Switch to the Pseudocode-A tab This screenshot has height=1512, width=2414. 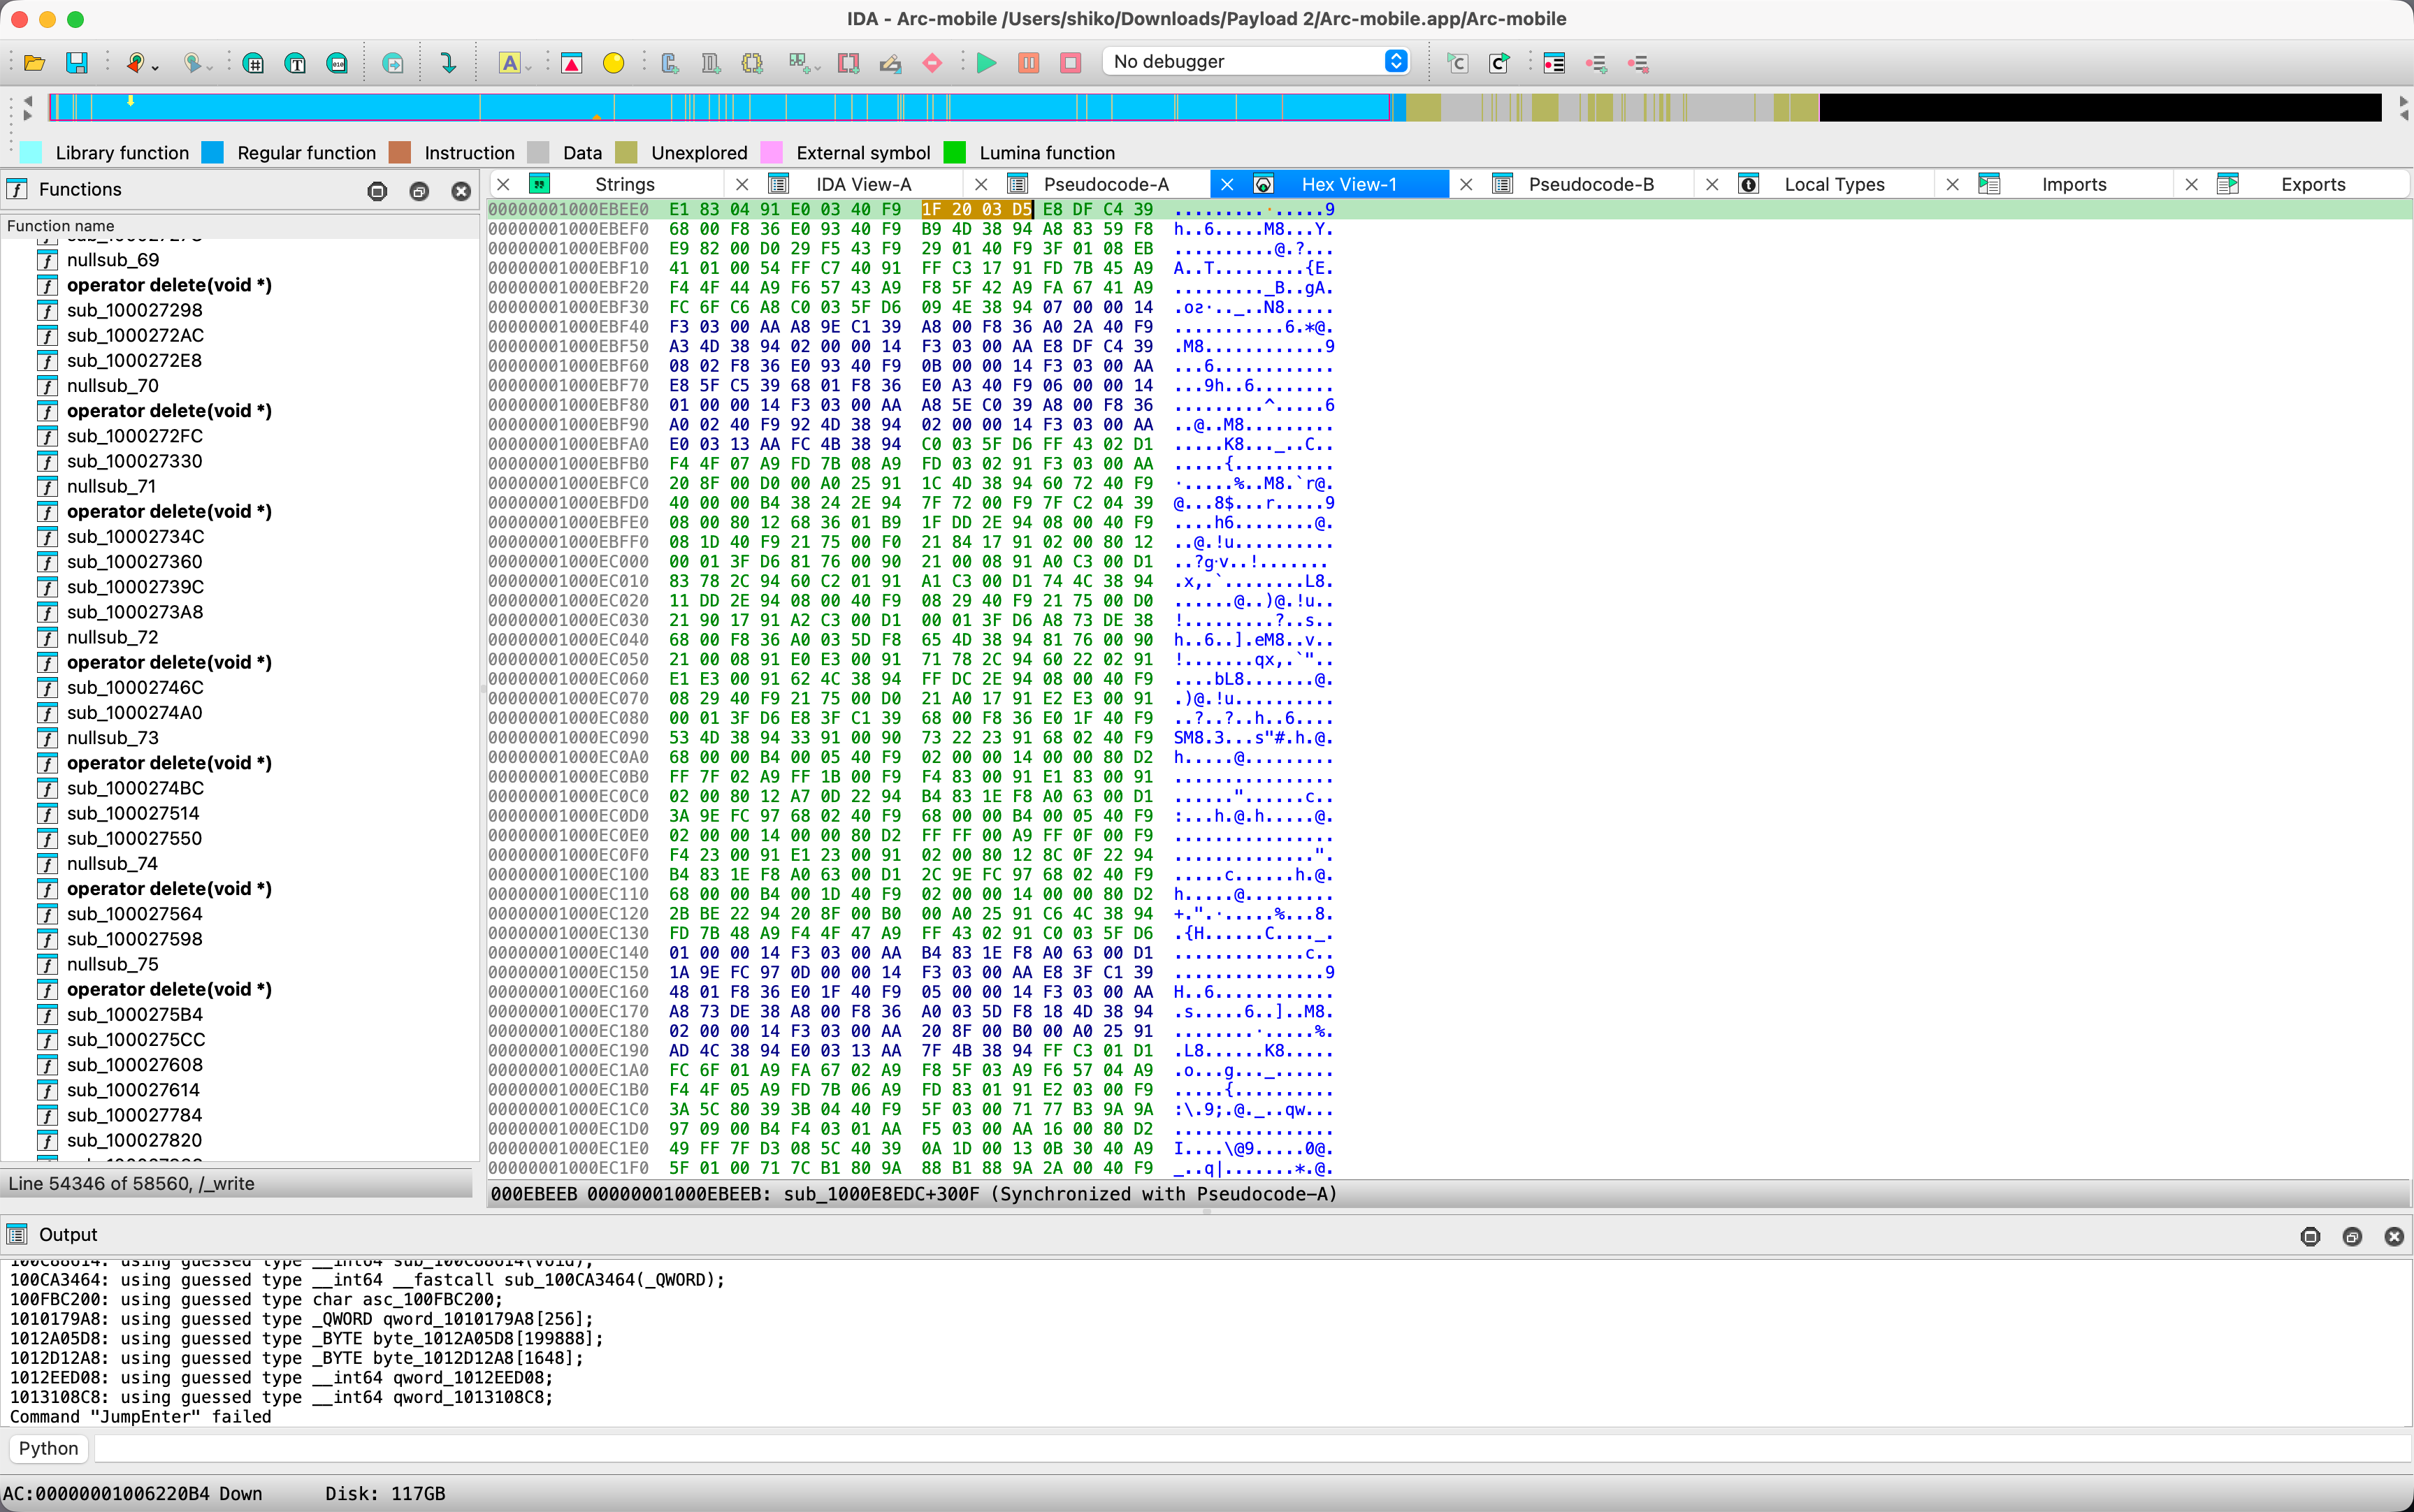(x=1105, y=184)
